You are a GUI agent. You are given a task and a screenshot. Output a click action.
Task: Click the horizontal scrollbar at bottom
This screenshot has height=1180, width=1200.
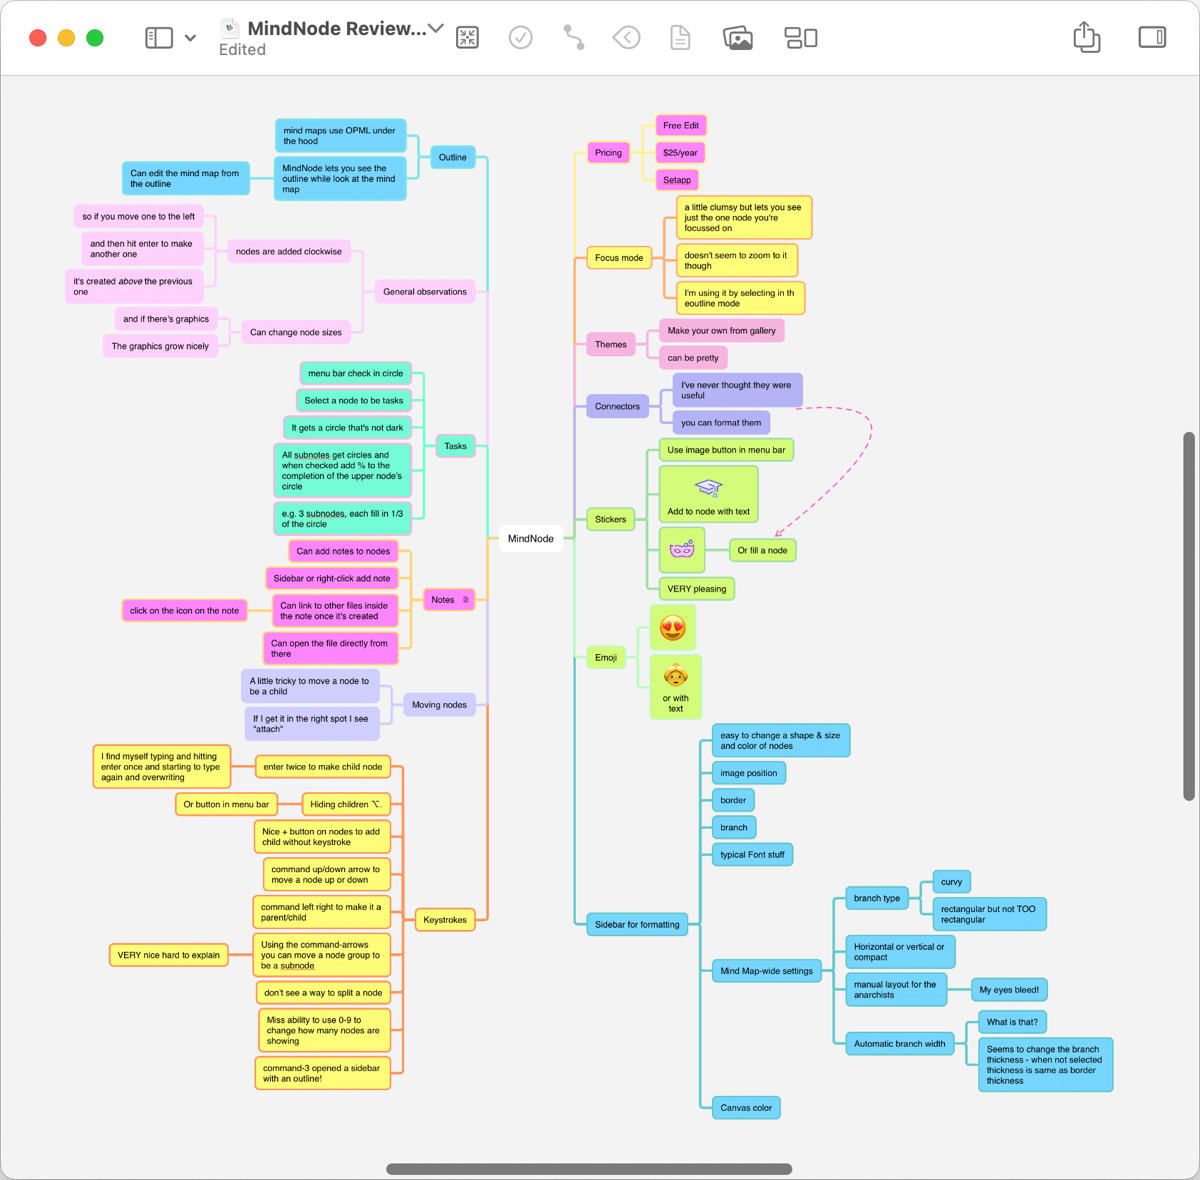(x=589, y=1169)
